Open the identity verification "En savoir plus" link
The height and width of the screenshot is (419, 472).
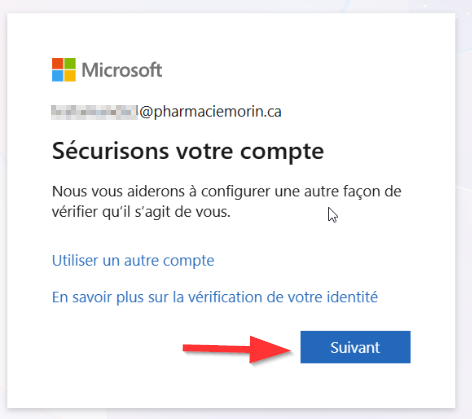point(215,297)
